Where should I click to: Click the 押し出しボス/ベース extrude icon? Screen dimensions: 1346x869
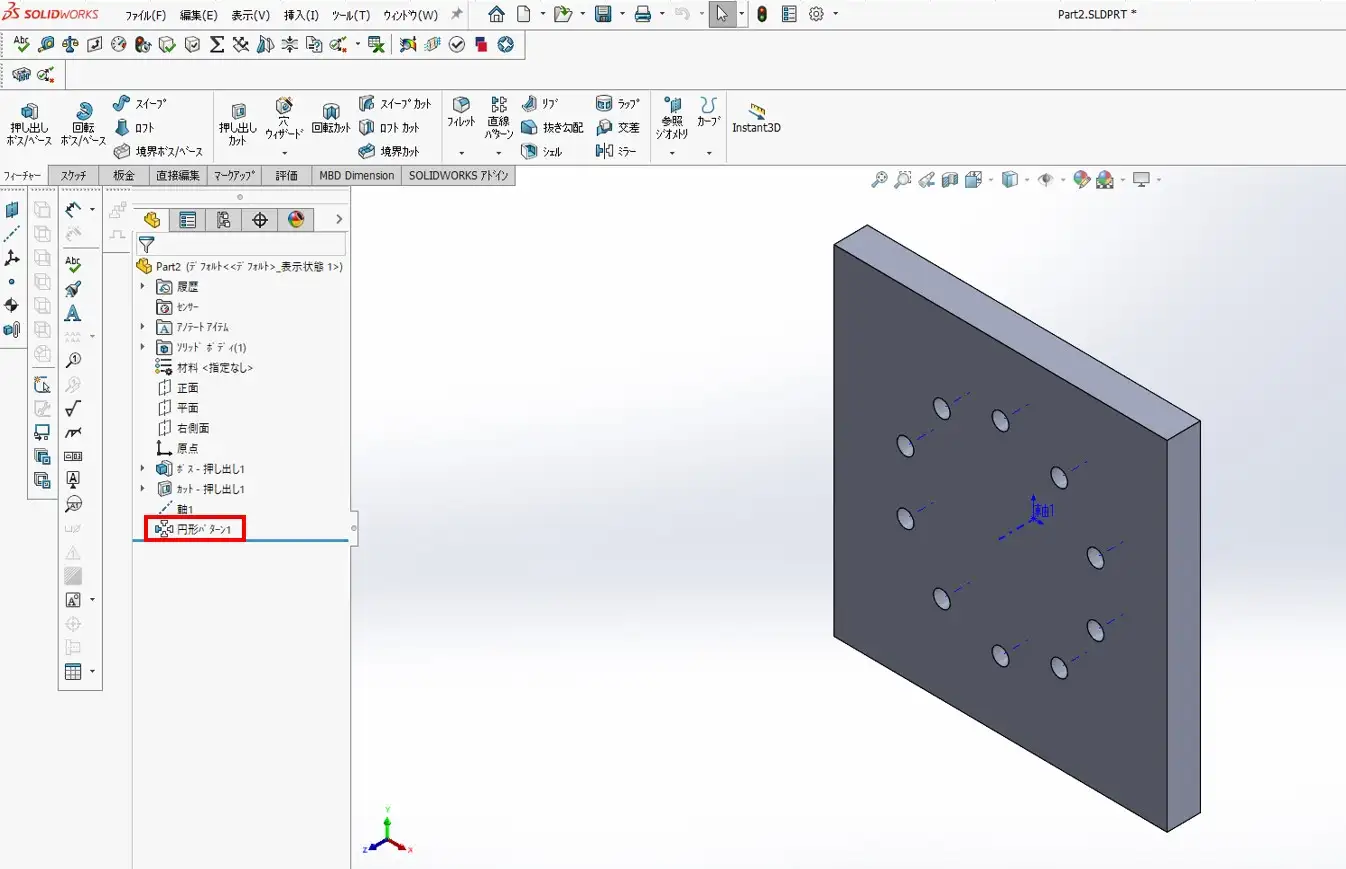29,112
